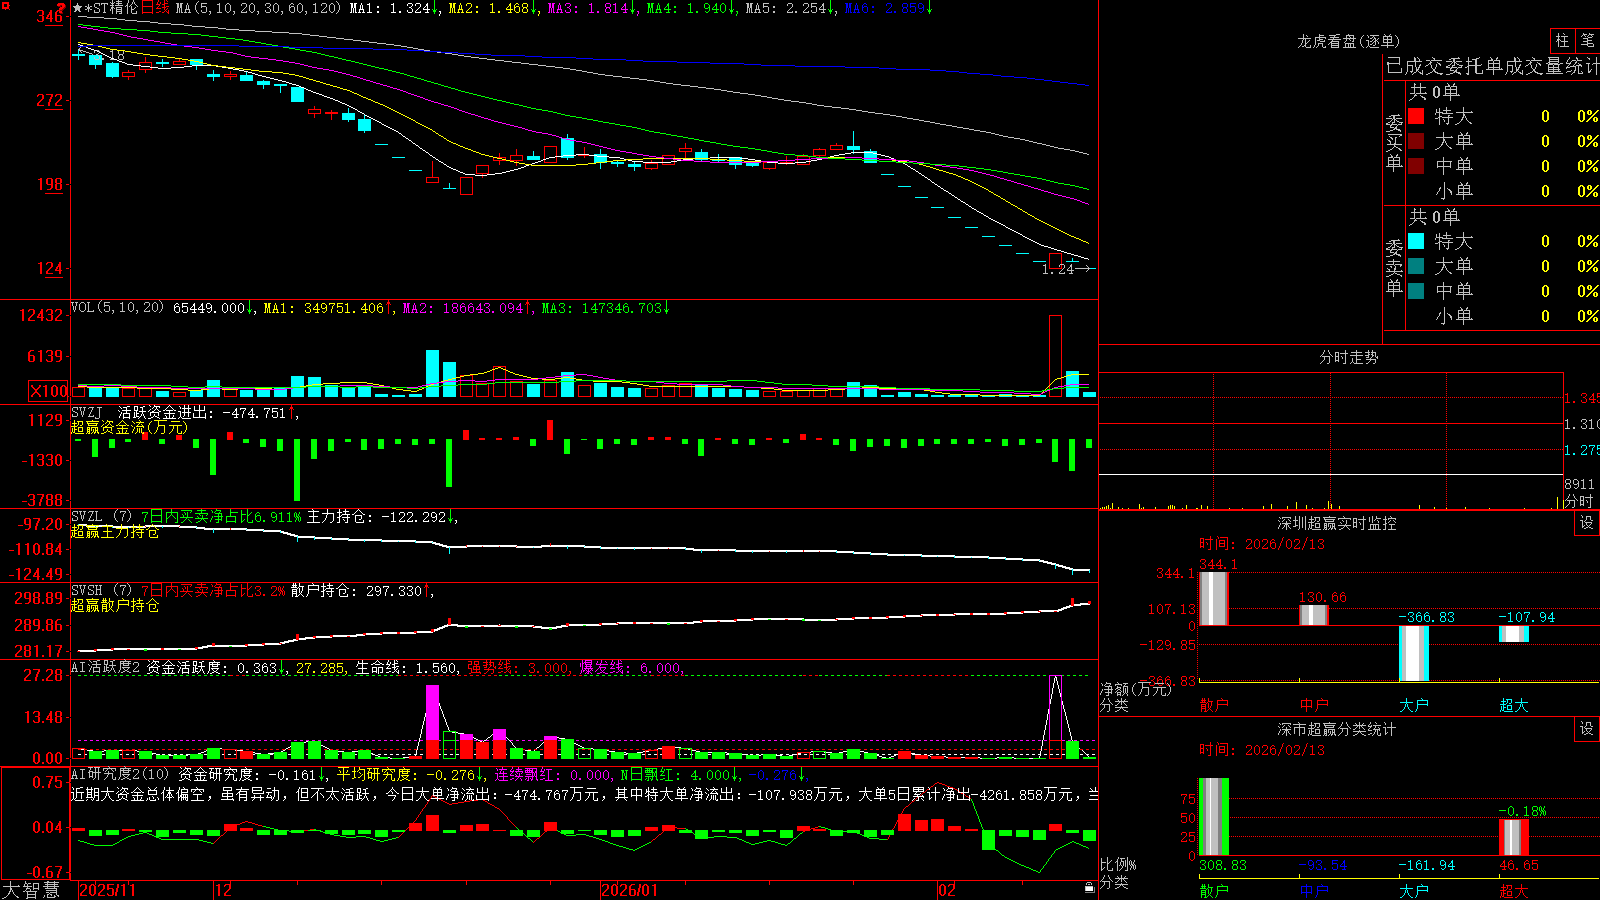Click the AI活跃度2 indicator label
The image size is (1600, 900).
pos(105,667)
